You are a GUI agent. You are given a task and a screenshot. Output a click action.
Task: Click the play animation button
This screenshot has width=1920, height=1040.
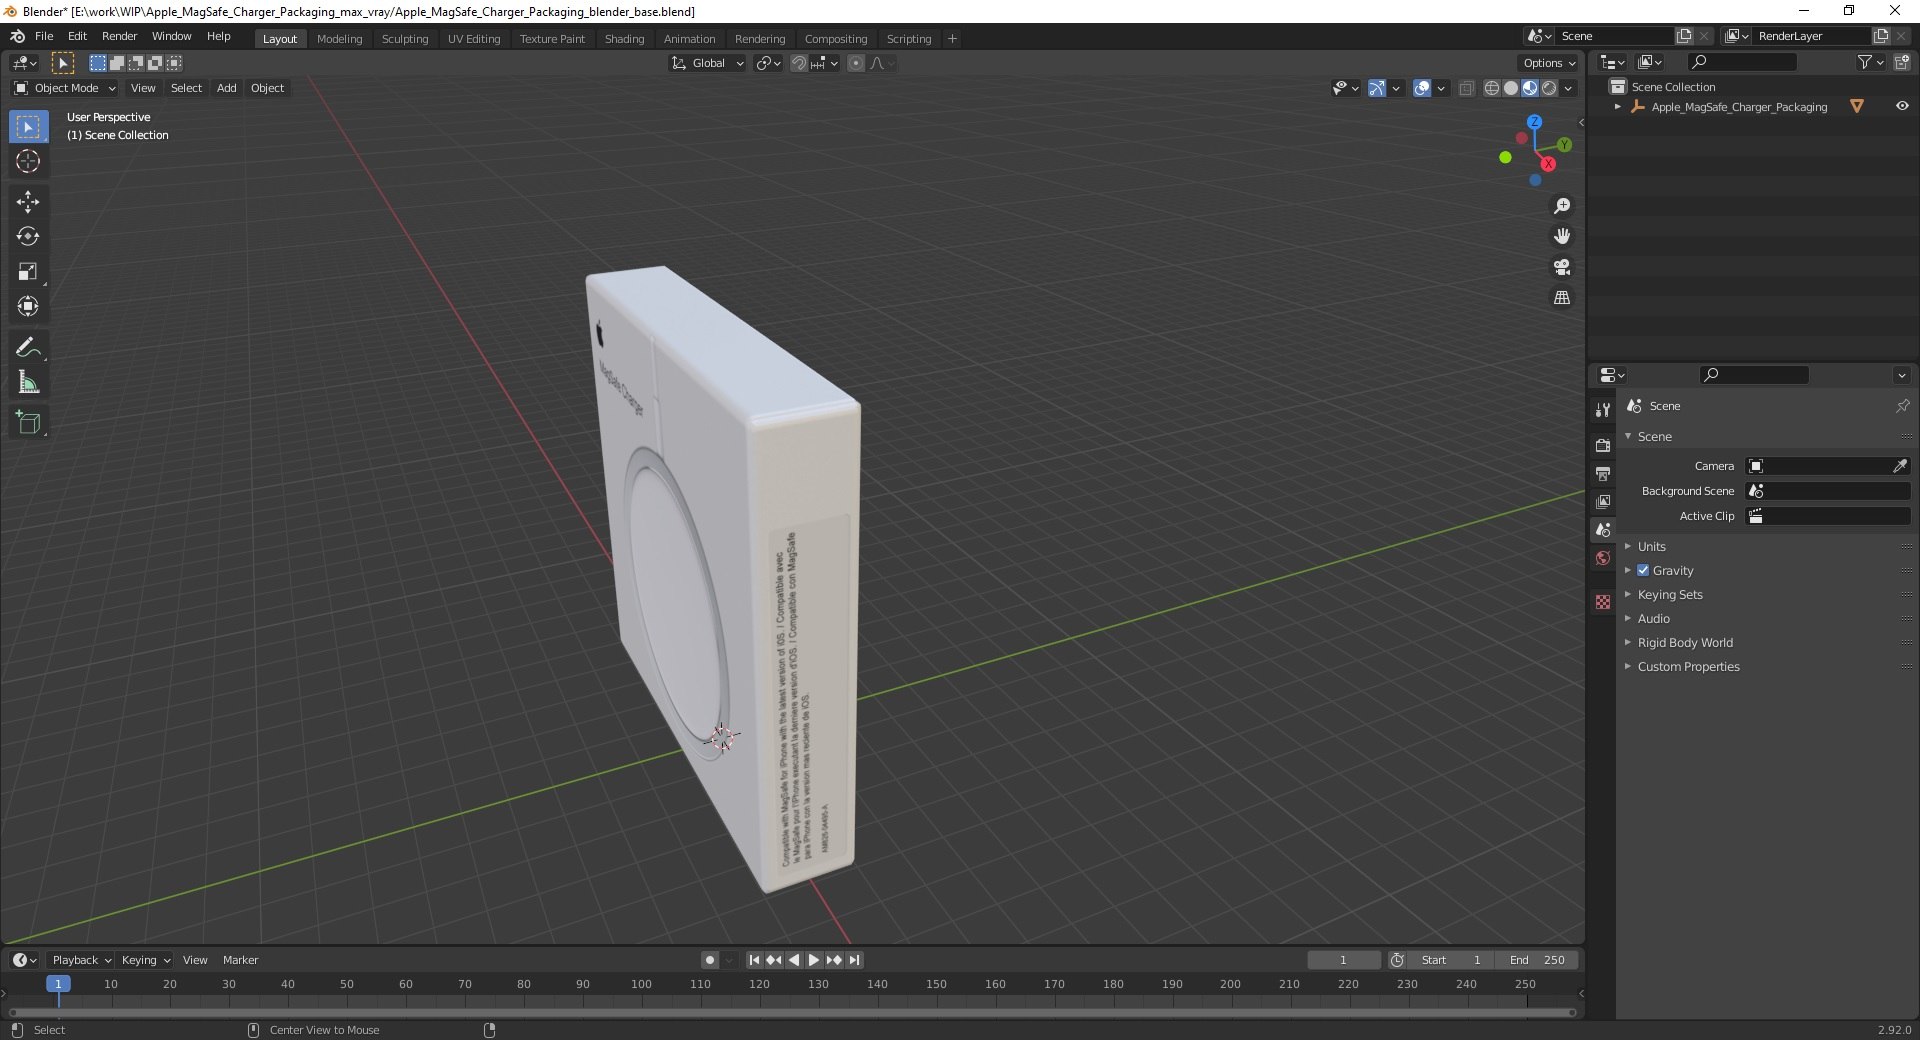pos(813,960)
